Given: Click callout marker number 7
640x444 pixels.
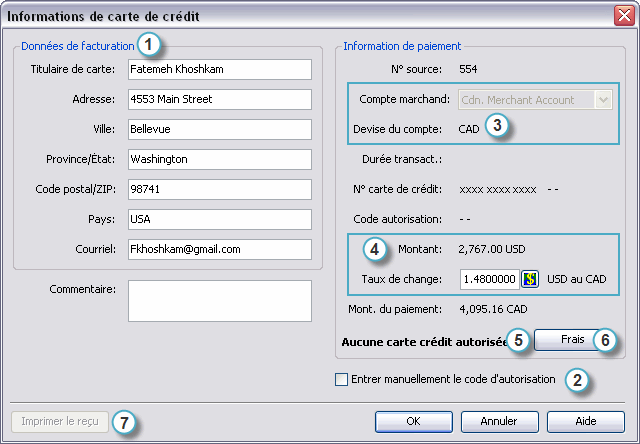Looking at the screenshot, I should [x=124, y=422].
